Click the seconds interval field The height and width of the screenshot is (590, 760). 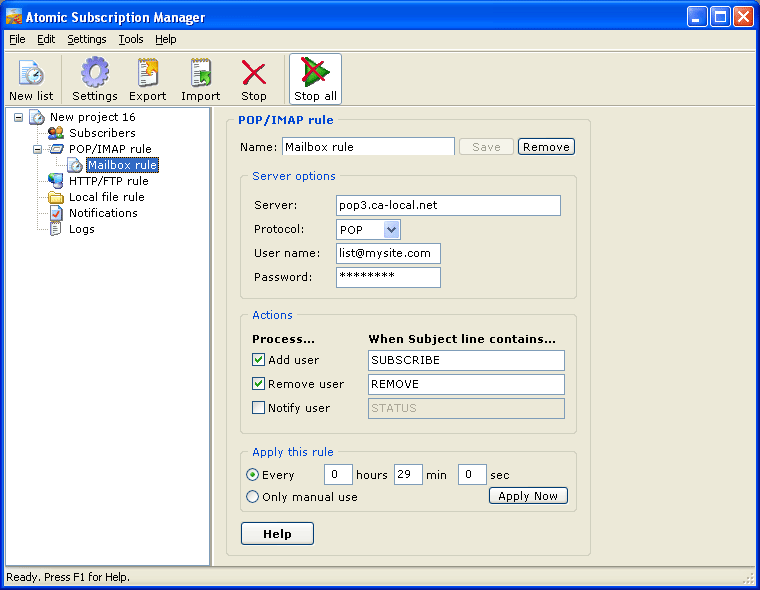(472, 475)
